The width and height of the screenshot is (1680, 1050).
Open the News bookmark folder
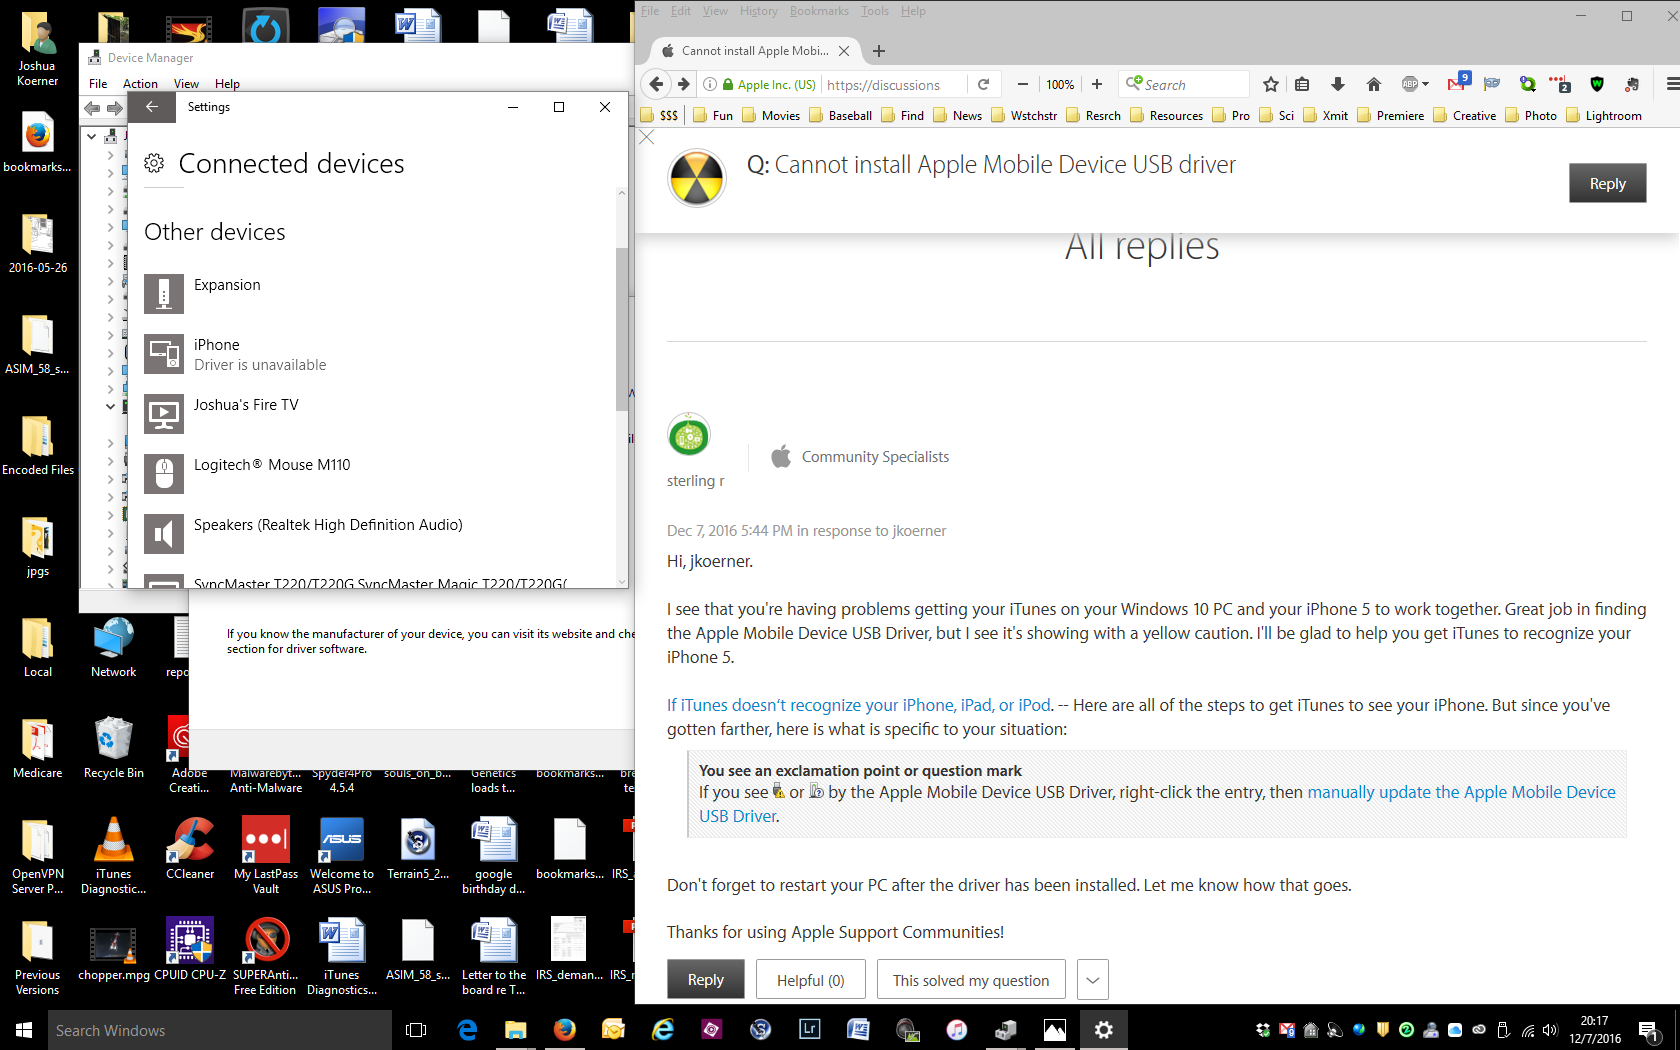point(957,115)
